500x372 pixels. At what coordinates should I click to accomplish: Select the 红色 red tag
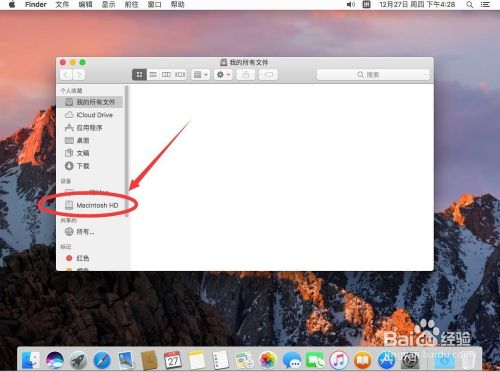[x=90, y=258]
